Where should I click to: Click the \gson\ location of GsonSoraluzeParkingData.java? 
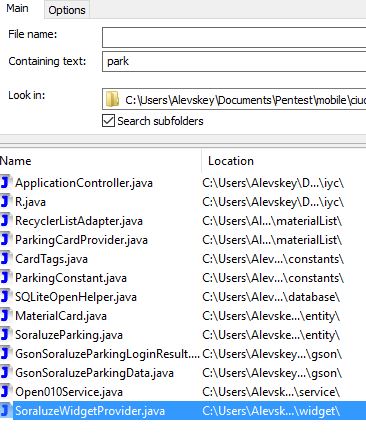click(272, 373)
